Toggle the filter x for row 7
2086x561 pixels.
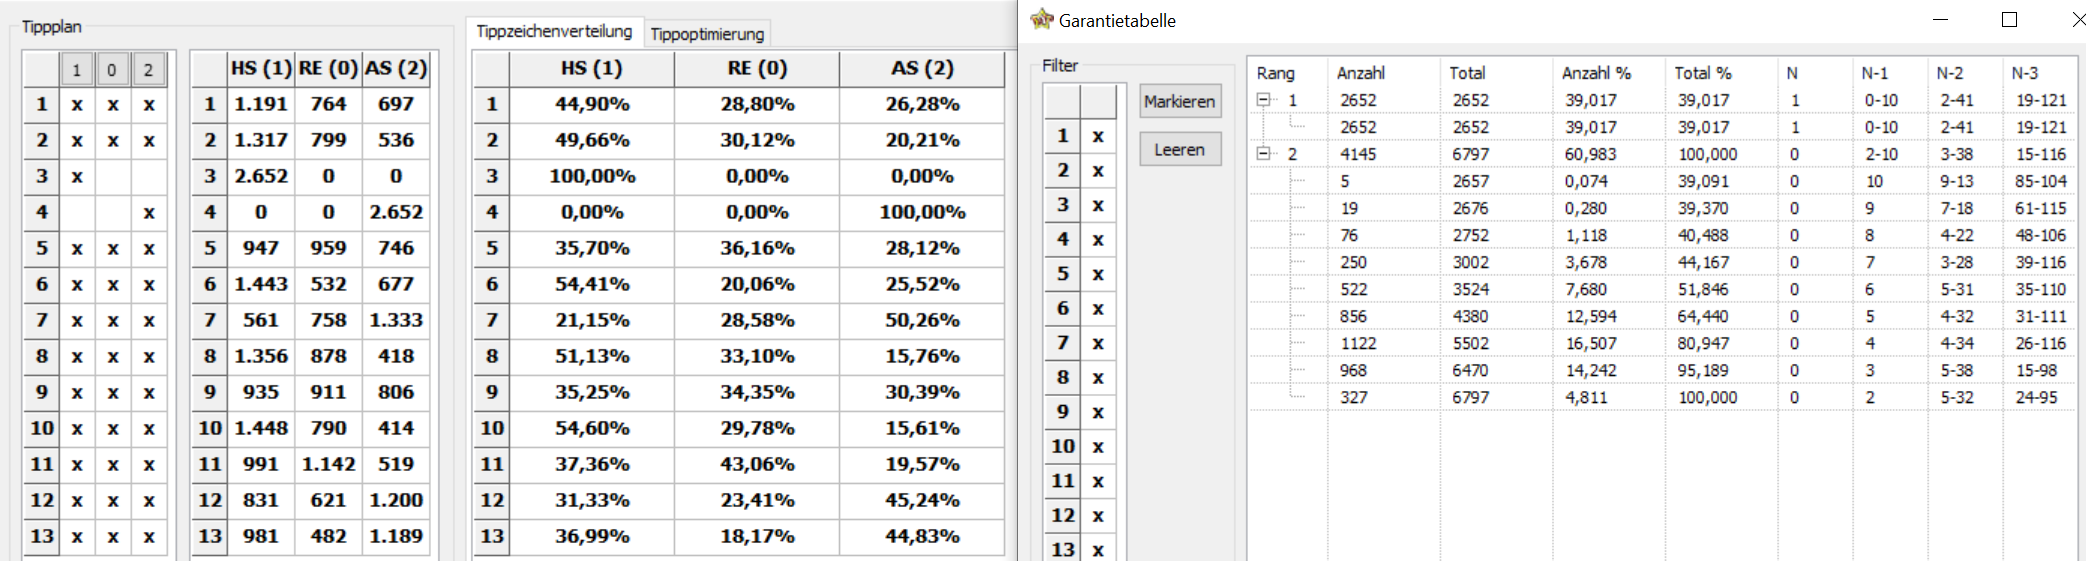[x=1098, y=343]
